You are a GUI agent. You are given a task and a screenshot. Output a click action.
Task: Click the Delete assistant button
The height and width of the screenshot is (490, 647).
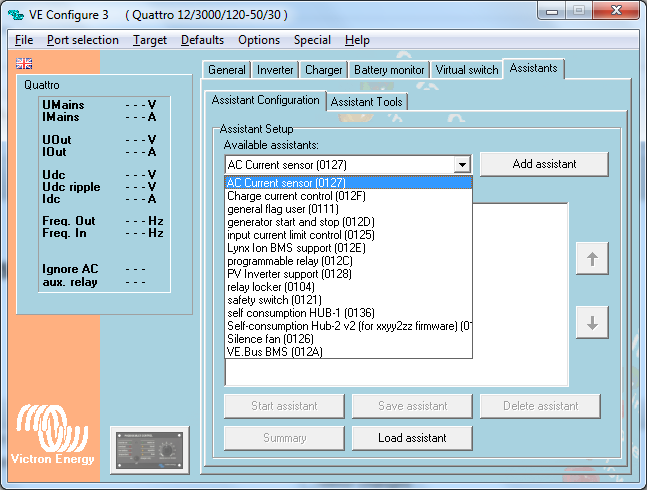(540, 406)
